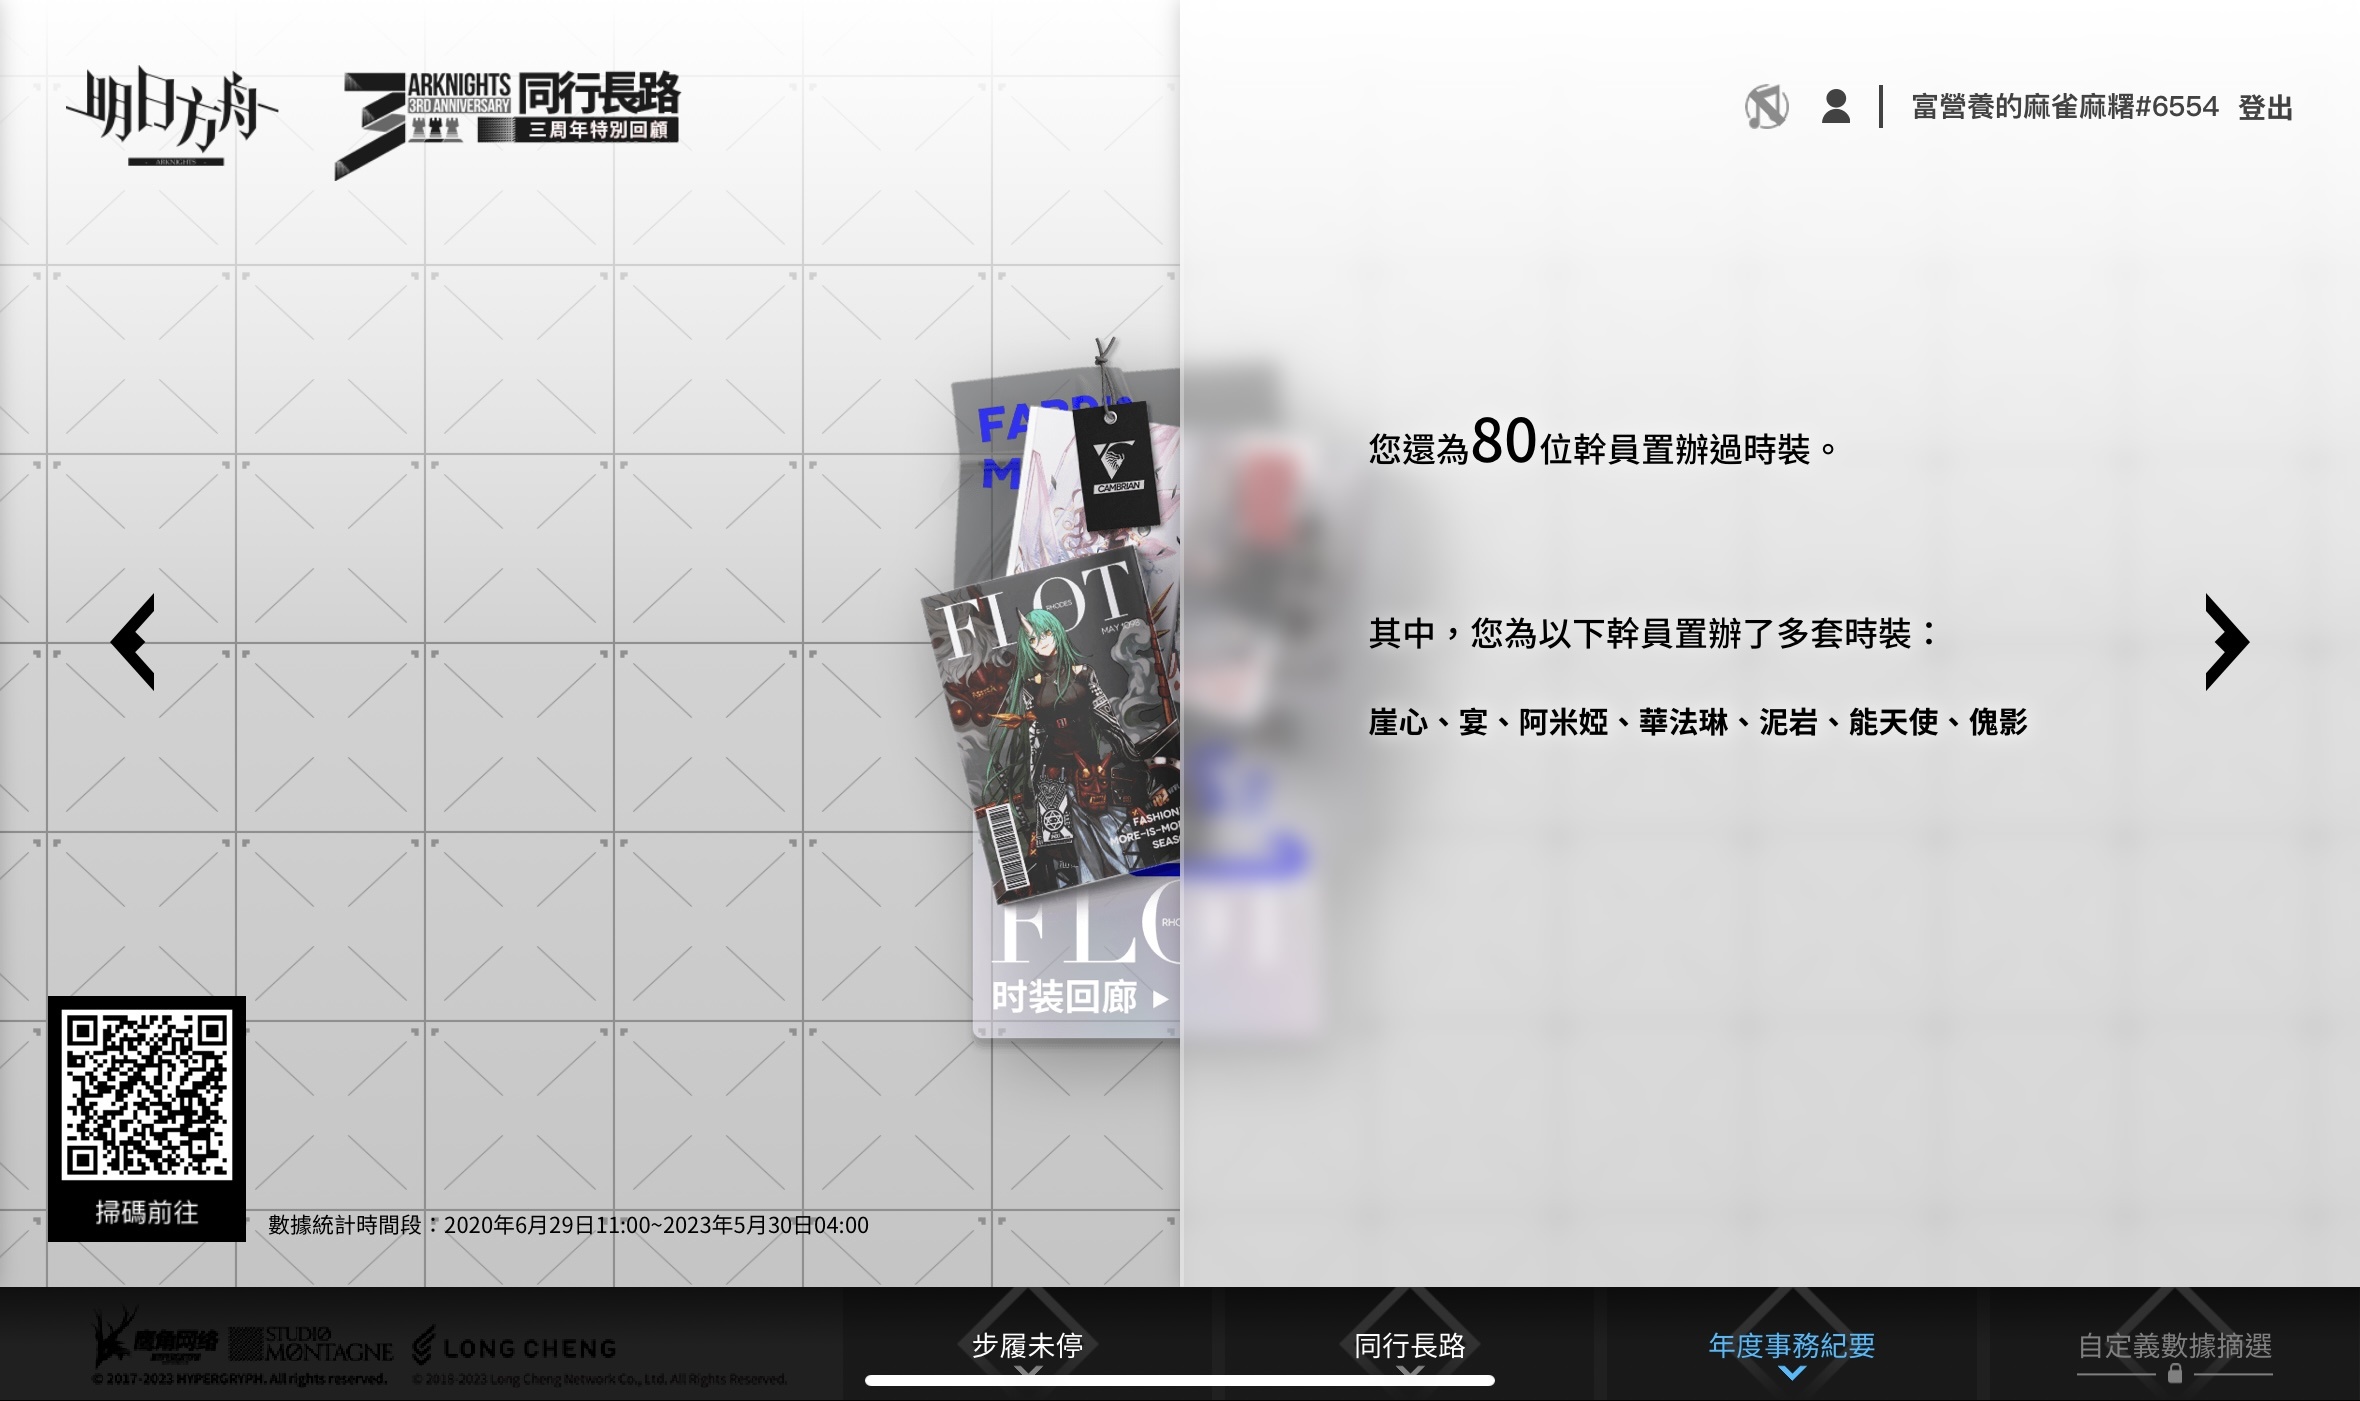Switch to the 同行長路 tab
Screen dimensions: 2360x1401
pos(1409,1345)
